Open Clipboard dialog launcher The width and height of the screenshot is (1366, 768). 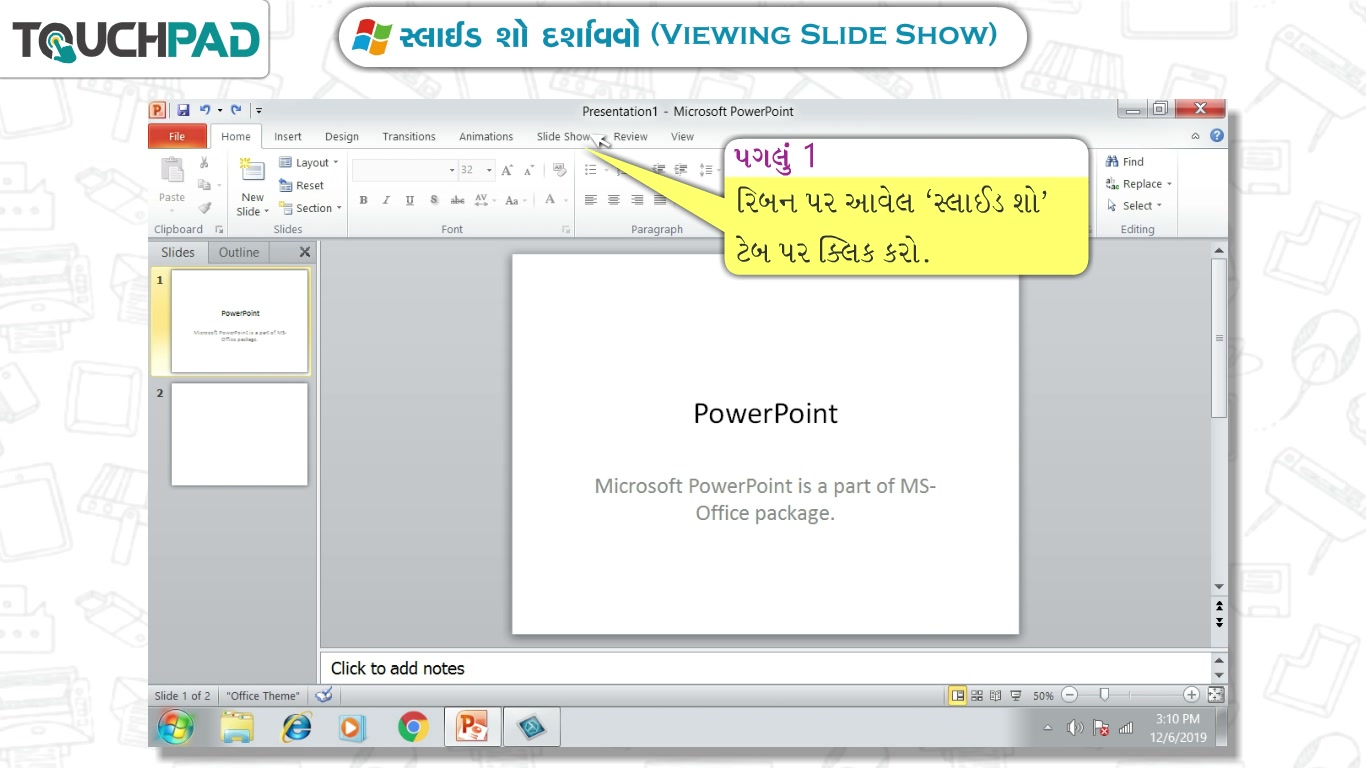[x=219, y=229]
